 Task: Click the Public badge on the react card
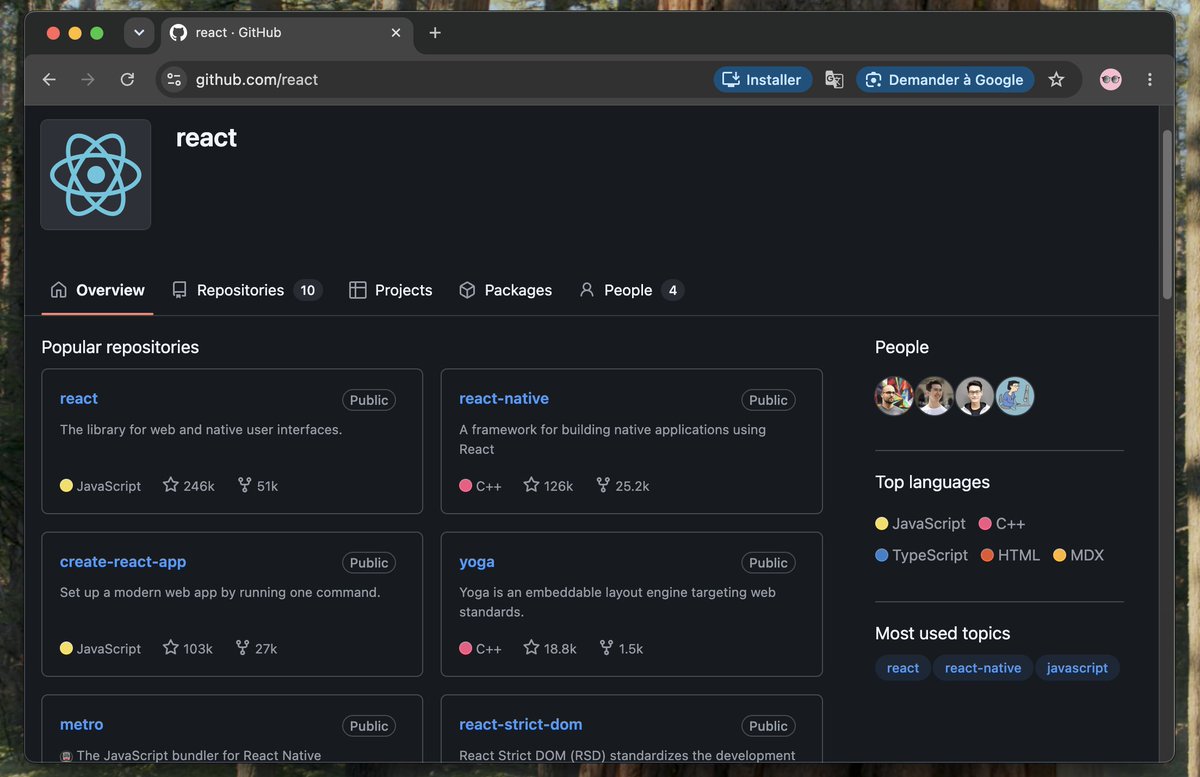(369, 400)
